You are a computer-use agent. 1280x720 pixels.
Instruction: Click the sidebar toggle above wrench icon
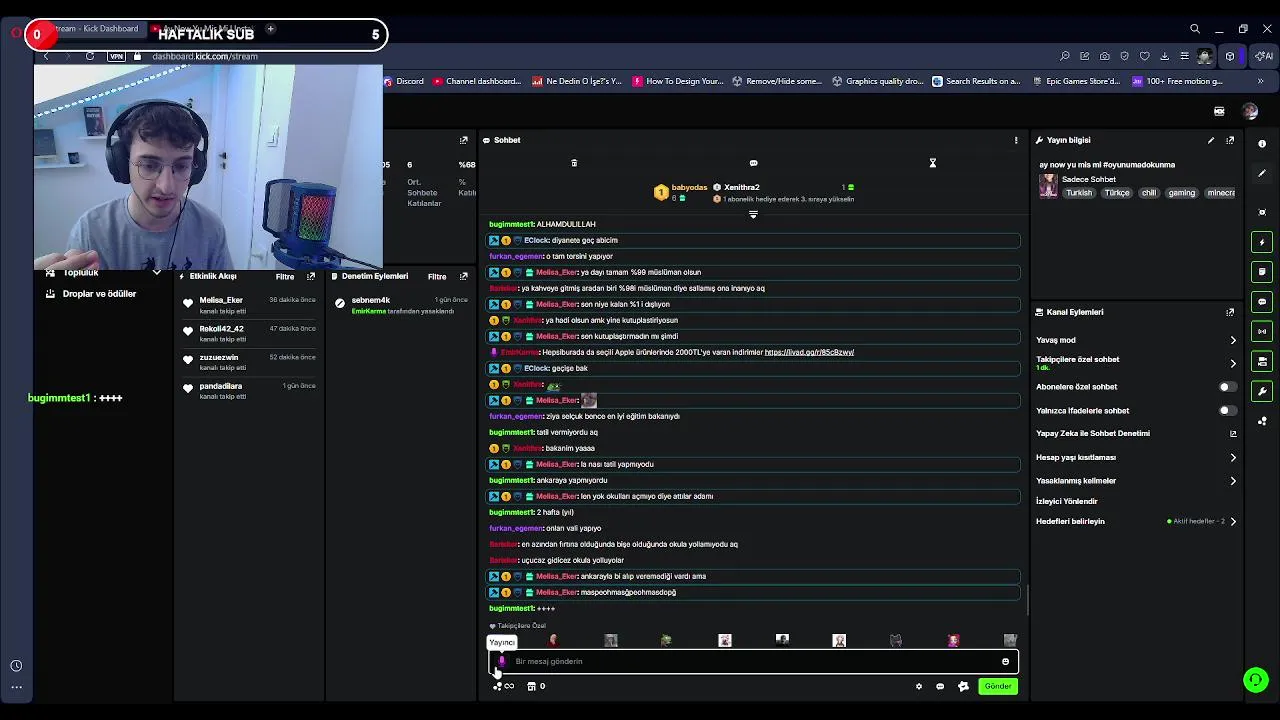tap(1262, 362)
